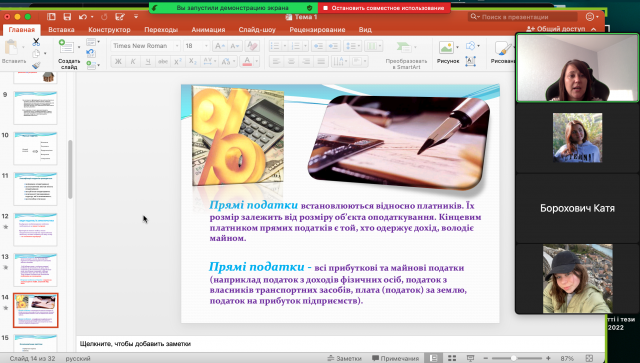
Task: Decrease font size with A-down icon
Action: [235, 46]
